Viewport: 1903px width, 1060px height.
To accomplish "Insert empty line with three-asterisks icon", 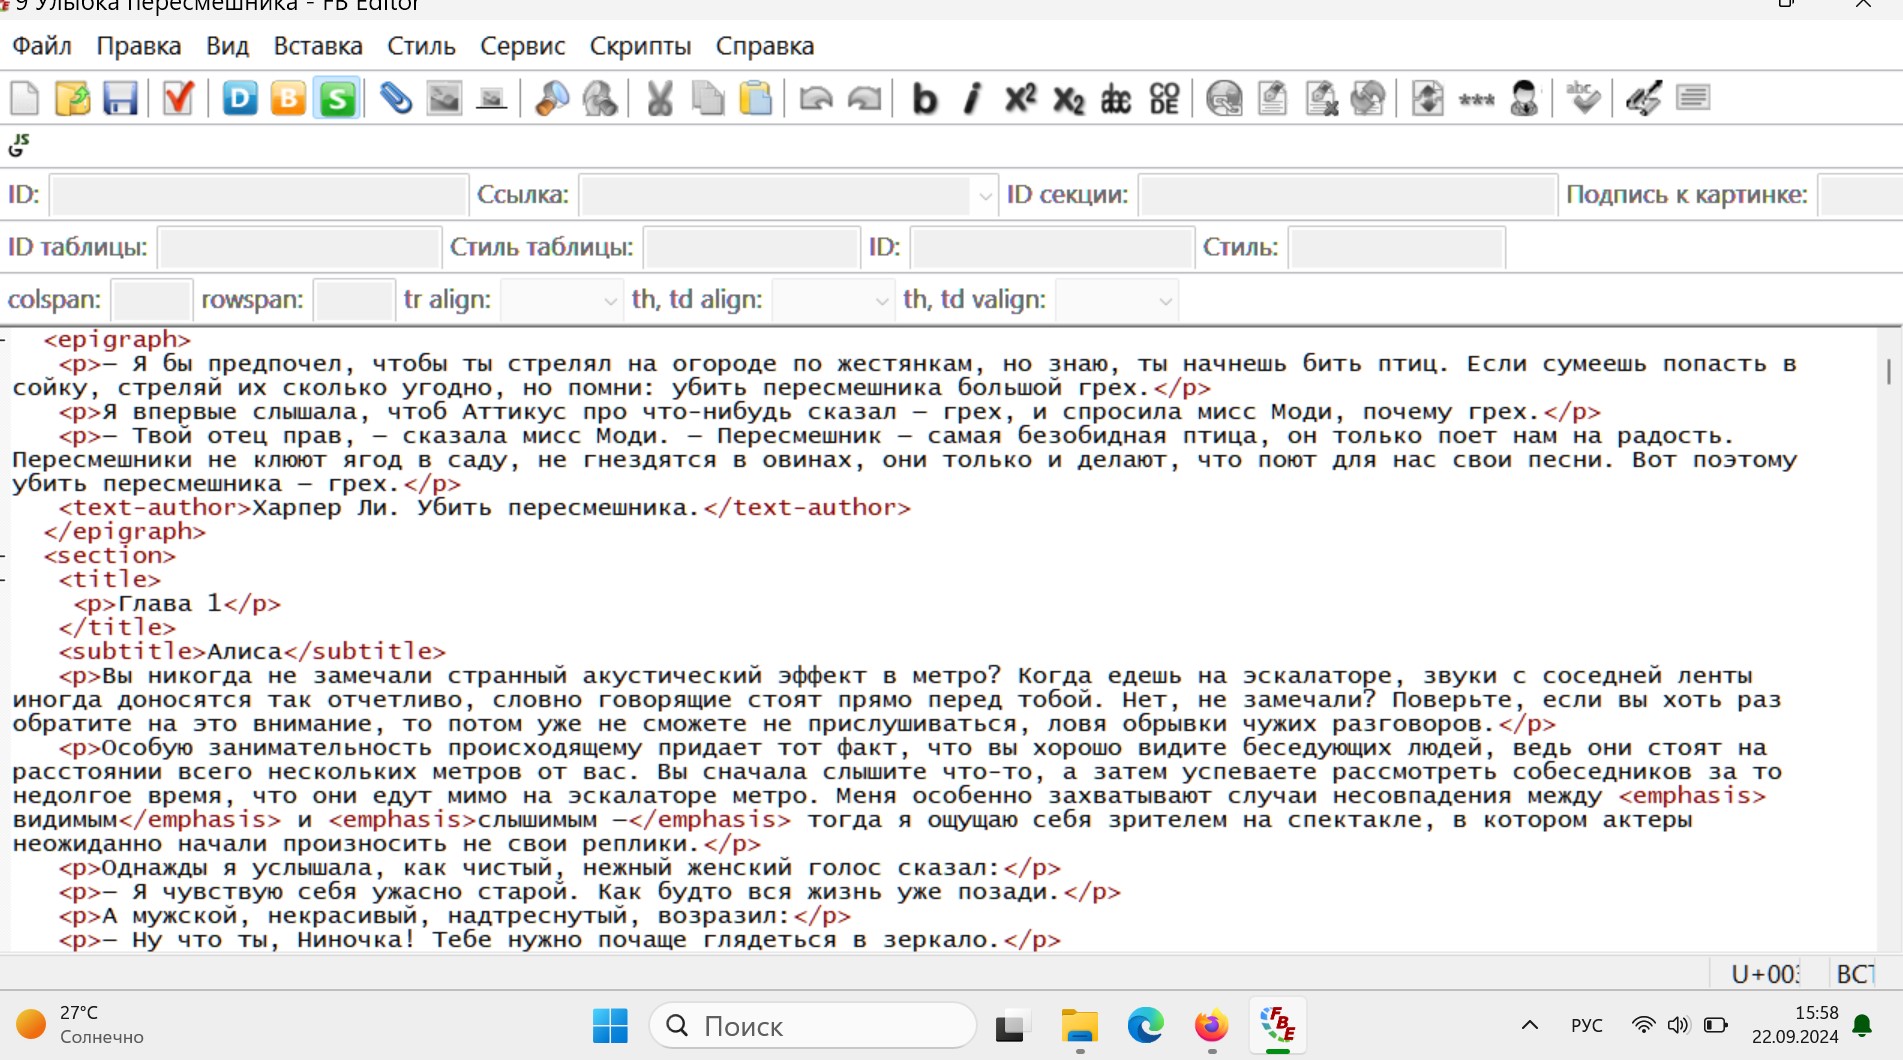I will click(1476, 98).
